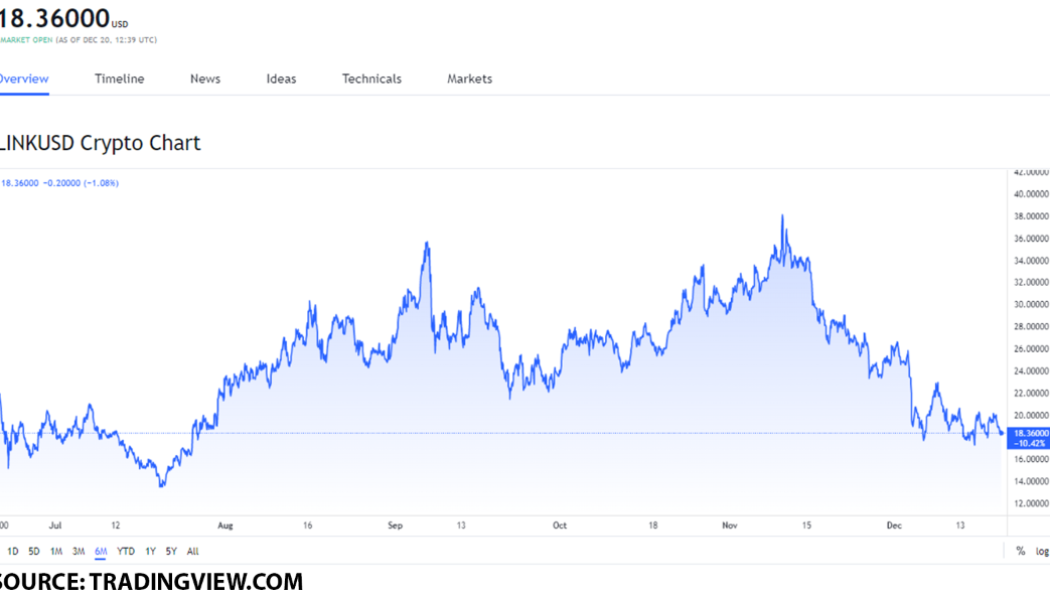Set chart range to 1D
Screen dimensions: 1050x600
click(x=13, y=551)
